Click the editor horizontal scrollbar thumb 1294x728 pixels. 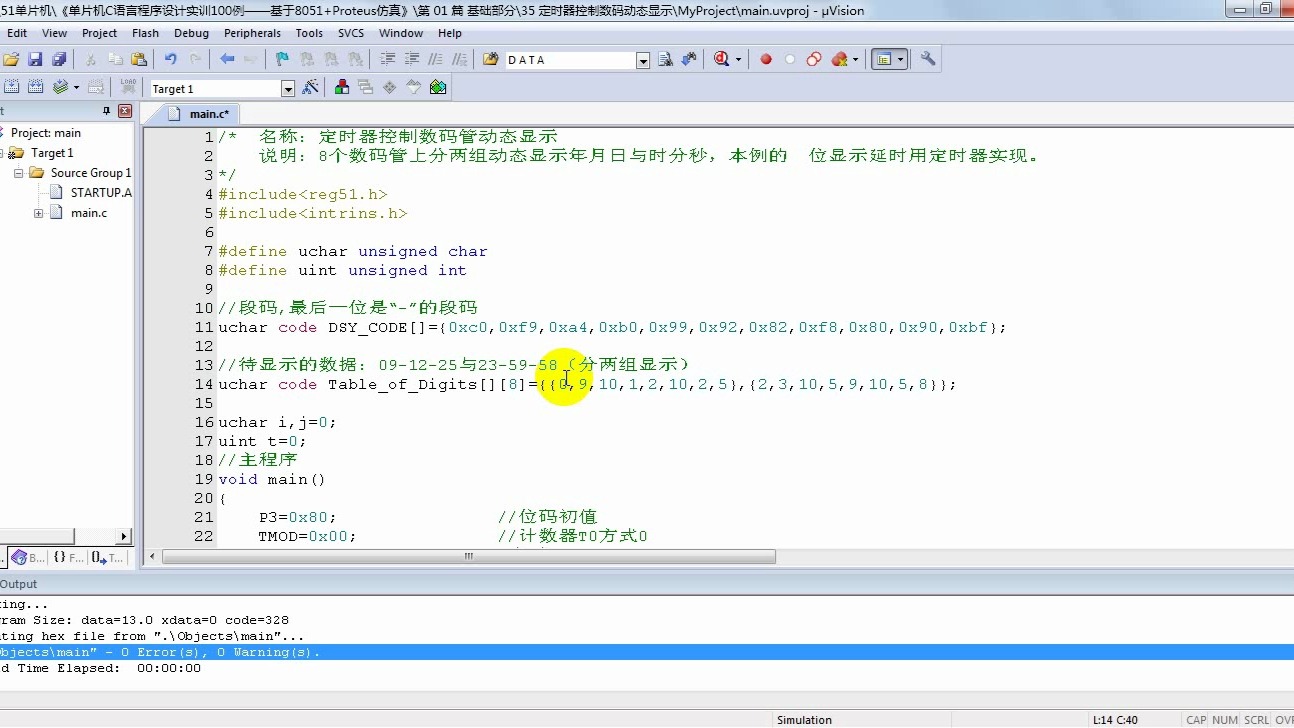point(468,556)
